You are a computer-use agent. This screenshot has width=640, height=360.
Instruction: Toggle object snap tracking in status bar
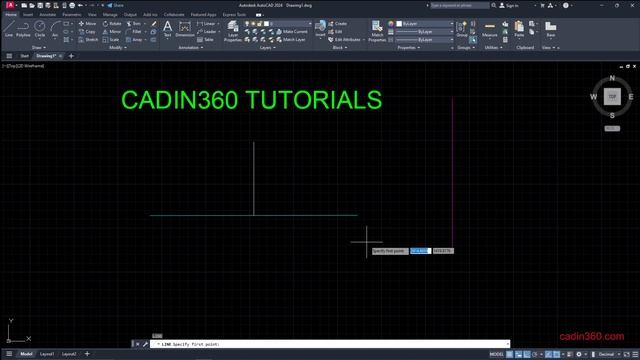[x=548, y=354]
